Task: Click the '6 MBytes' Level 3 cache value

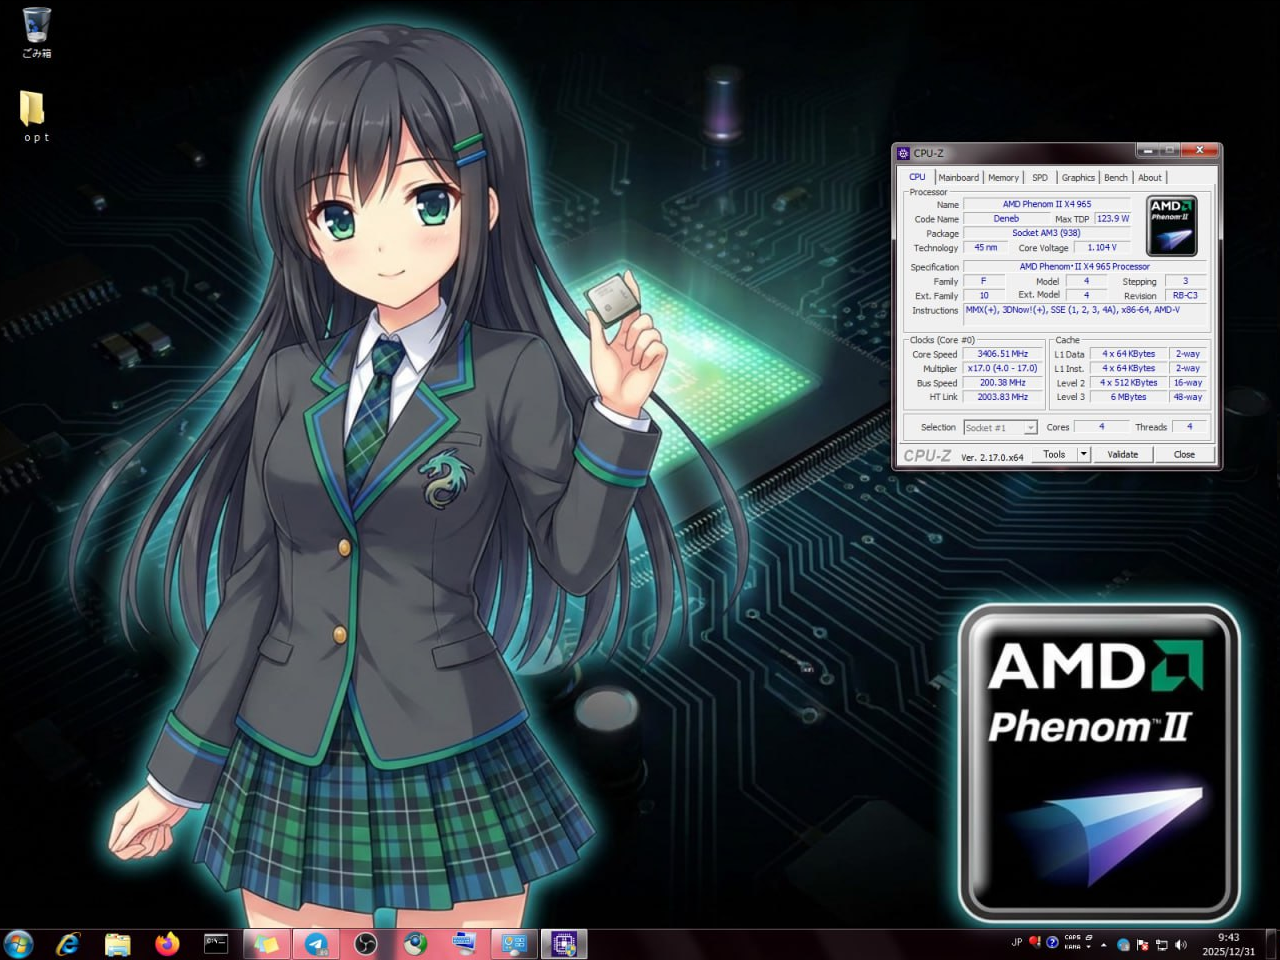Action: pyautogui.click(x=1129, y=397)
